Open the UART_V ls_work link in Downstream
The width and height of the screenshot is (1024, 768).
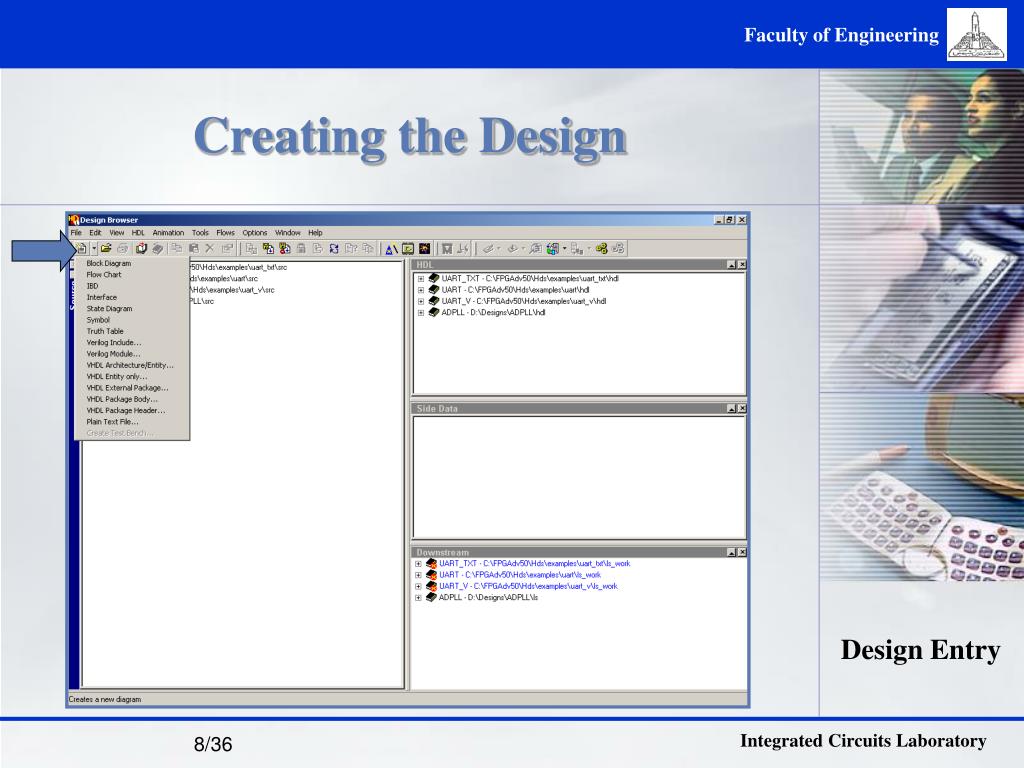pos(530,585)
